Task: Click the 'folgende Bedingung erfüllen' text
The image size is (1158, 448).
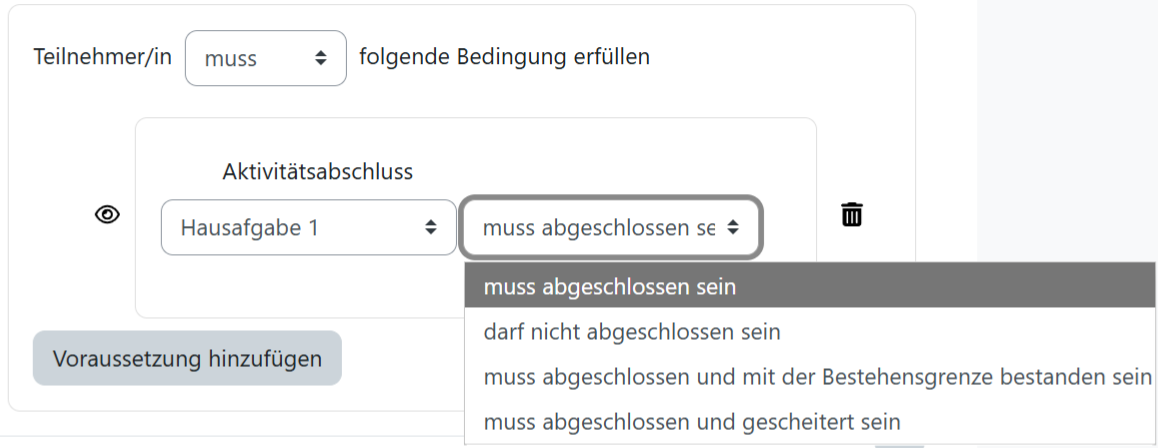Action: (x=504, y=57)
